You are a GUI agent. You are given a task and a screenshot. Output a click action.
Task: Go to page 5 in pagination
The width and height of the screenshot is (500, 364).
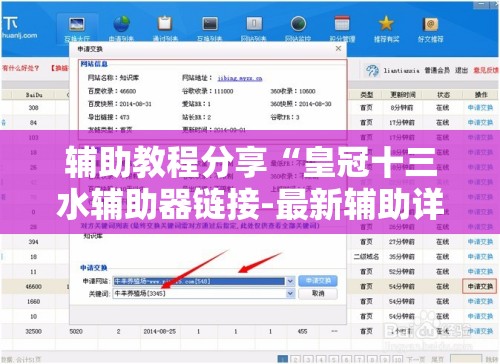(334, 359)
